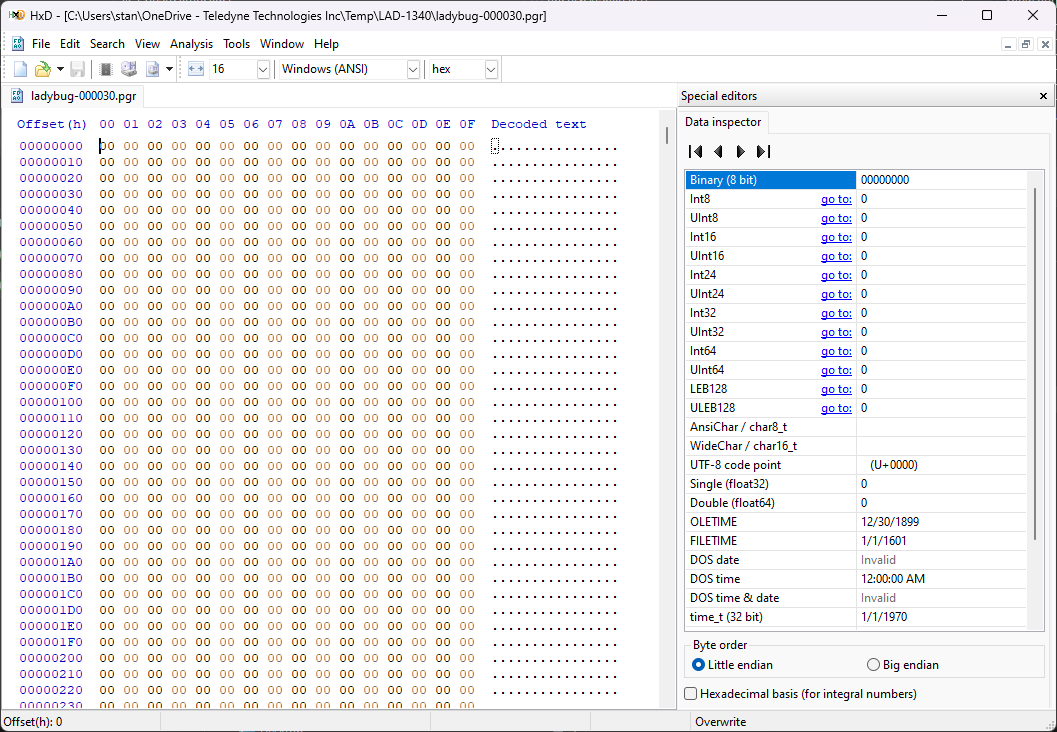The image size is (1057, 732).
Task: Click the go to link for Int64
Action: click(836, 350)
